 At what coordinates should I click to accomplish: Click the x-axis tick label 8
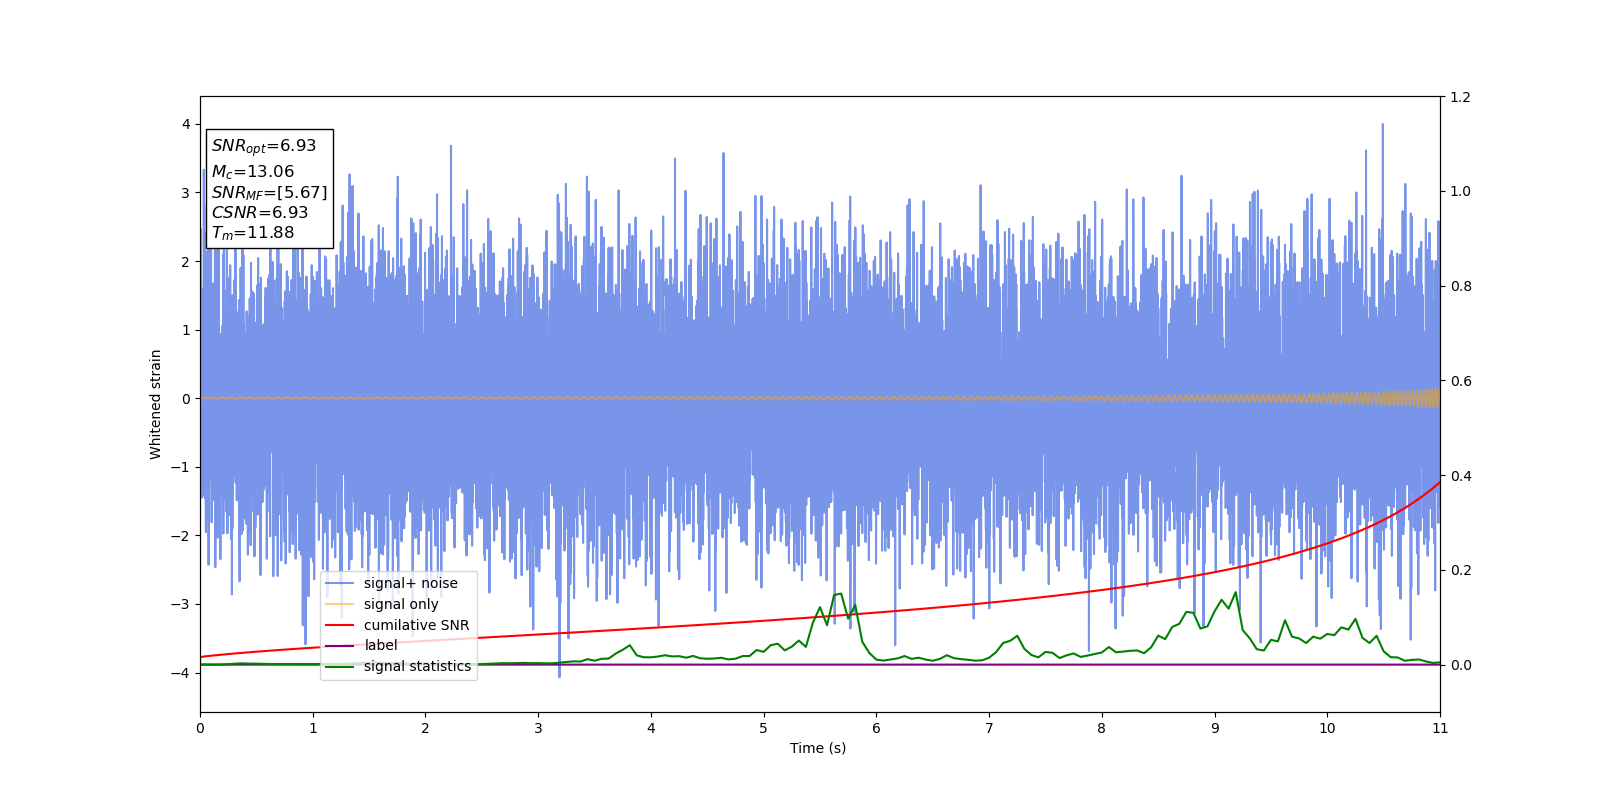click(x=1102, y=728)
